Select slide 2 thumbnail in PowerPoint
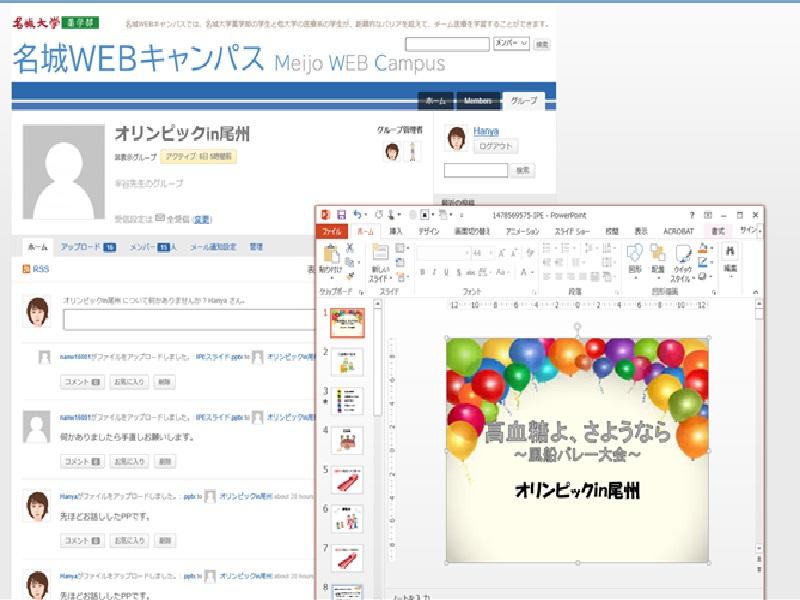This screenshot has width=800, height=600. [x=347, y=362]
